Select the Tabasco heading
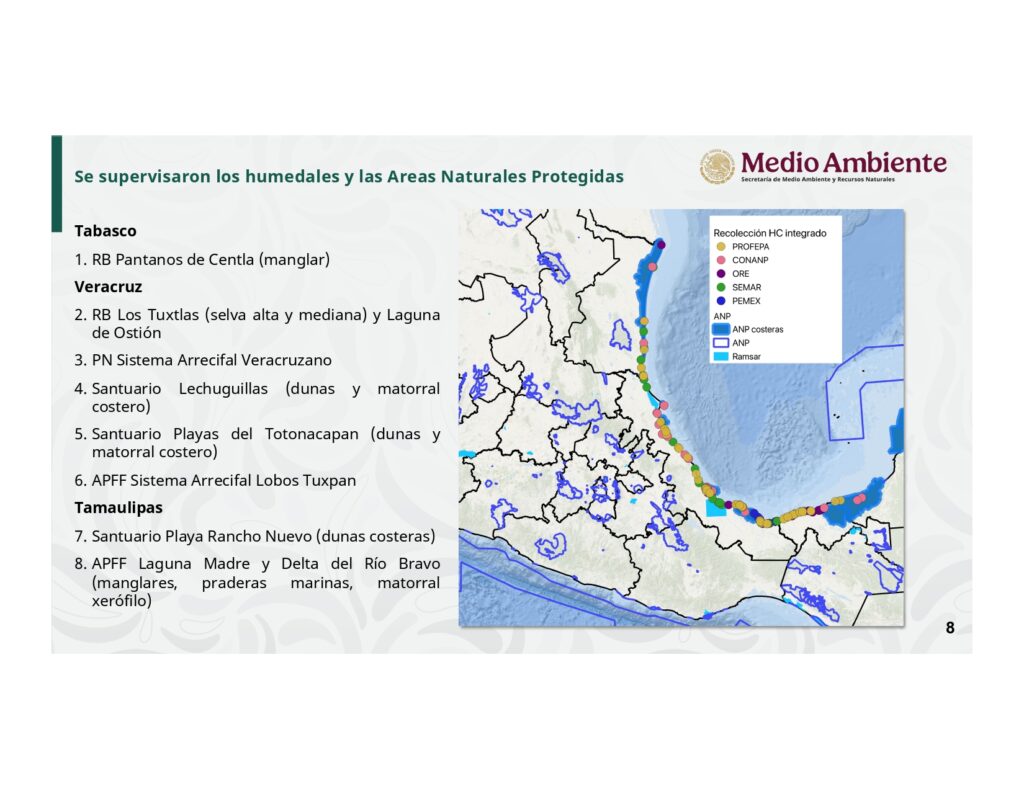The width and height of the screenshot is (1024, 791). [105, 231]
